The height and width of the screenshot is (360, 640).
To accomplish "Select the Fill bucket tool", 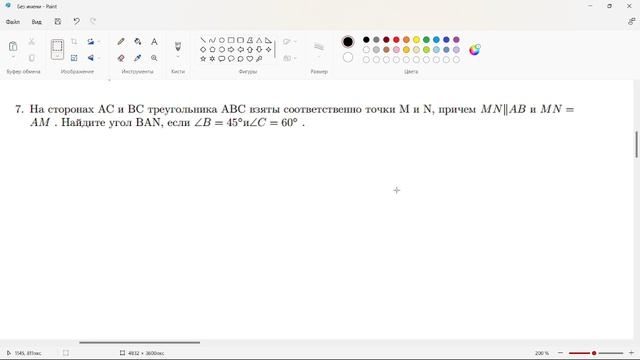I will 138,42.
